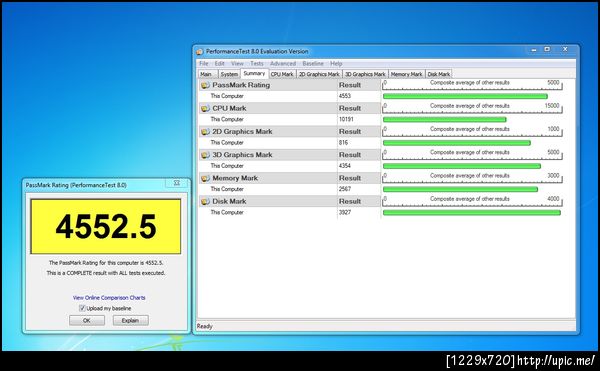Open the Help menu
Image resolution: width=600 pixels, height=371 pixels.
(336, 63)
